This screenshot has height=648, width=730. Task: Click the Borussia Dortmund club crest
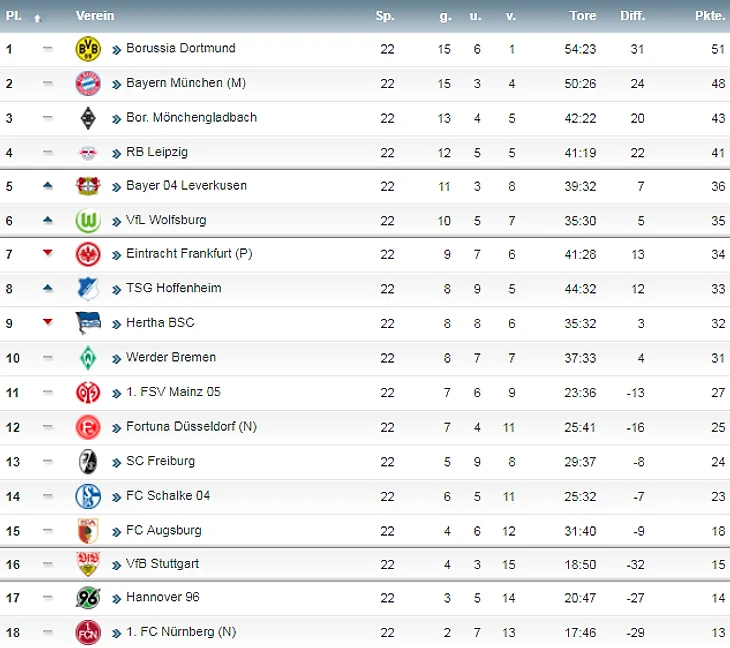[88, 48]
